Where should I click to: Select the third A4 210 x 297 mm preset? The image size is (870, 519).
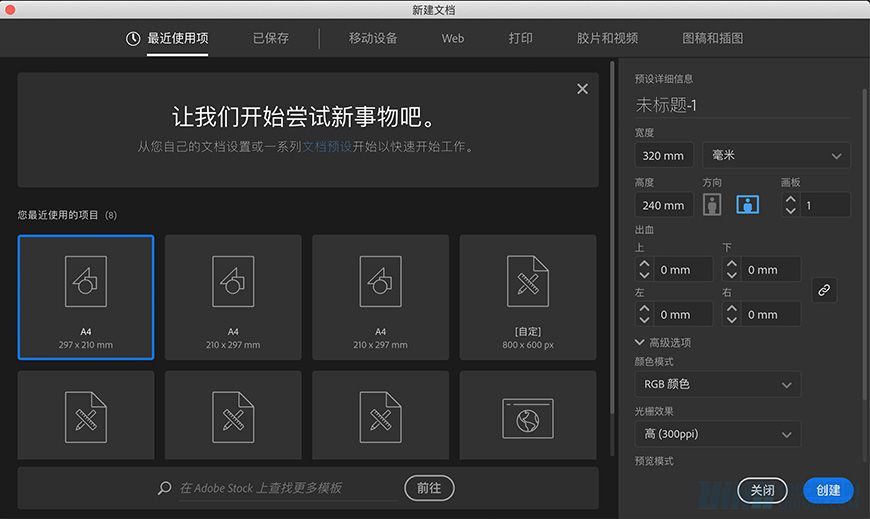click(381, 297)
